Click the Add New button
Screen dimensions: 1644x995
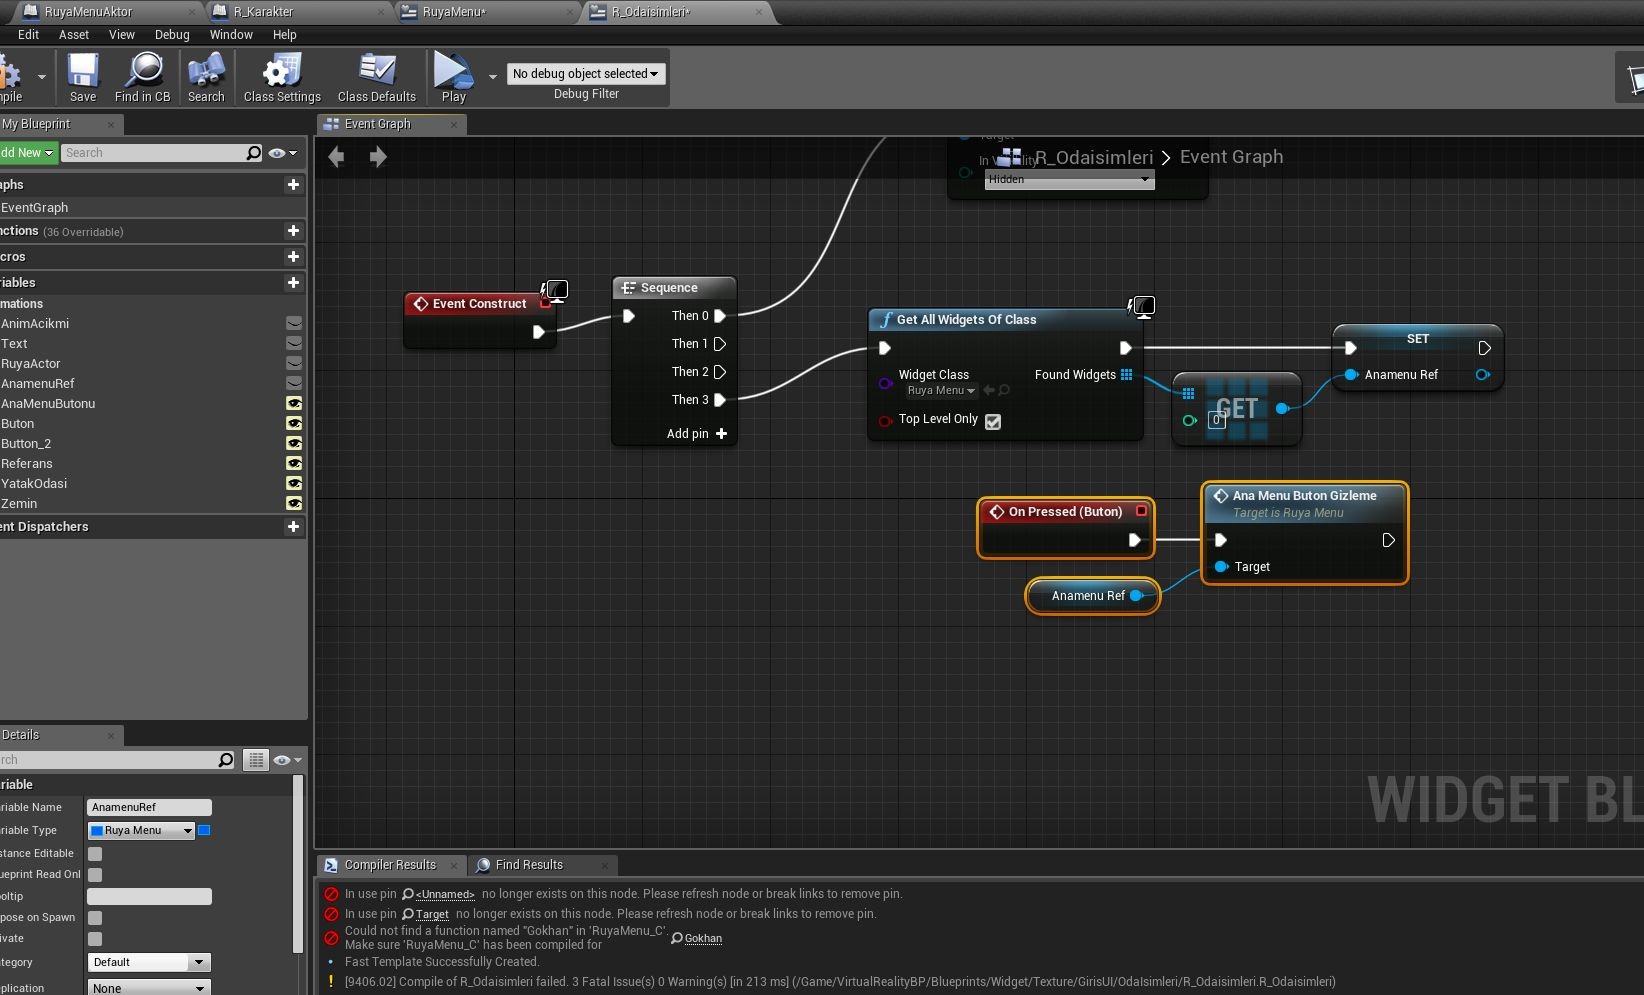27,153
